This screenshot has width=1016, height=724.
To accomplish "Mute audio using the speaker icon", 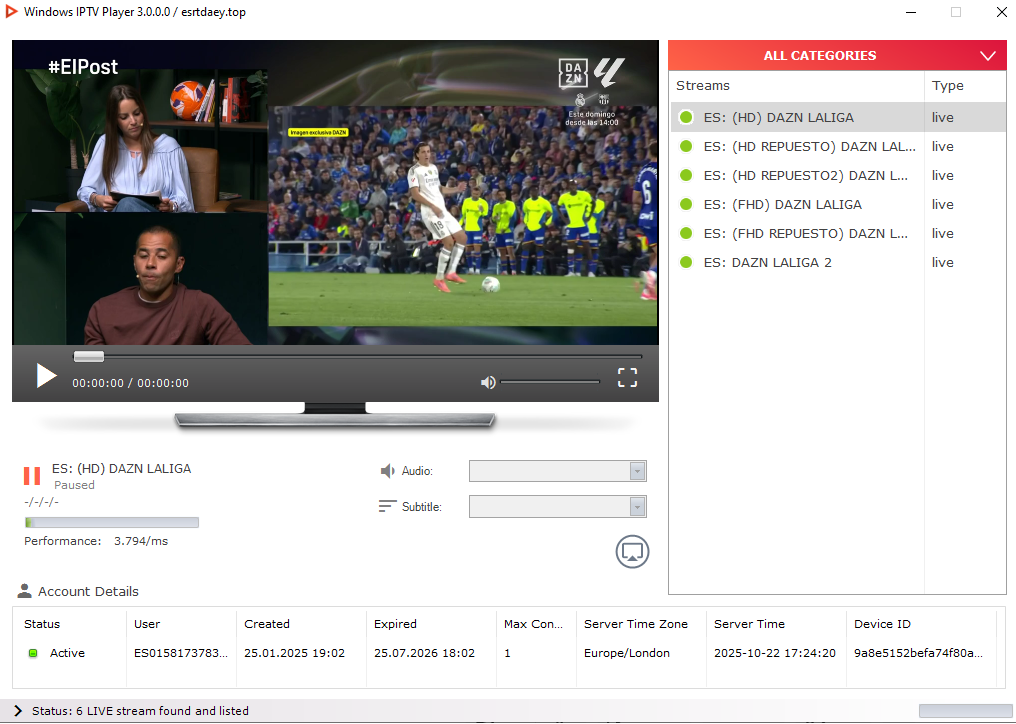I will (x=488, y=382).
